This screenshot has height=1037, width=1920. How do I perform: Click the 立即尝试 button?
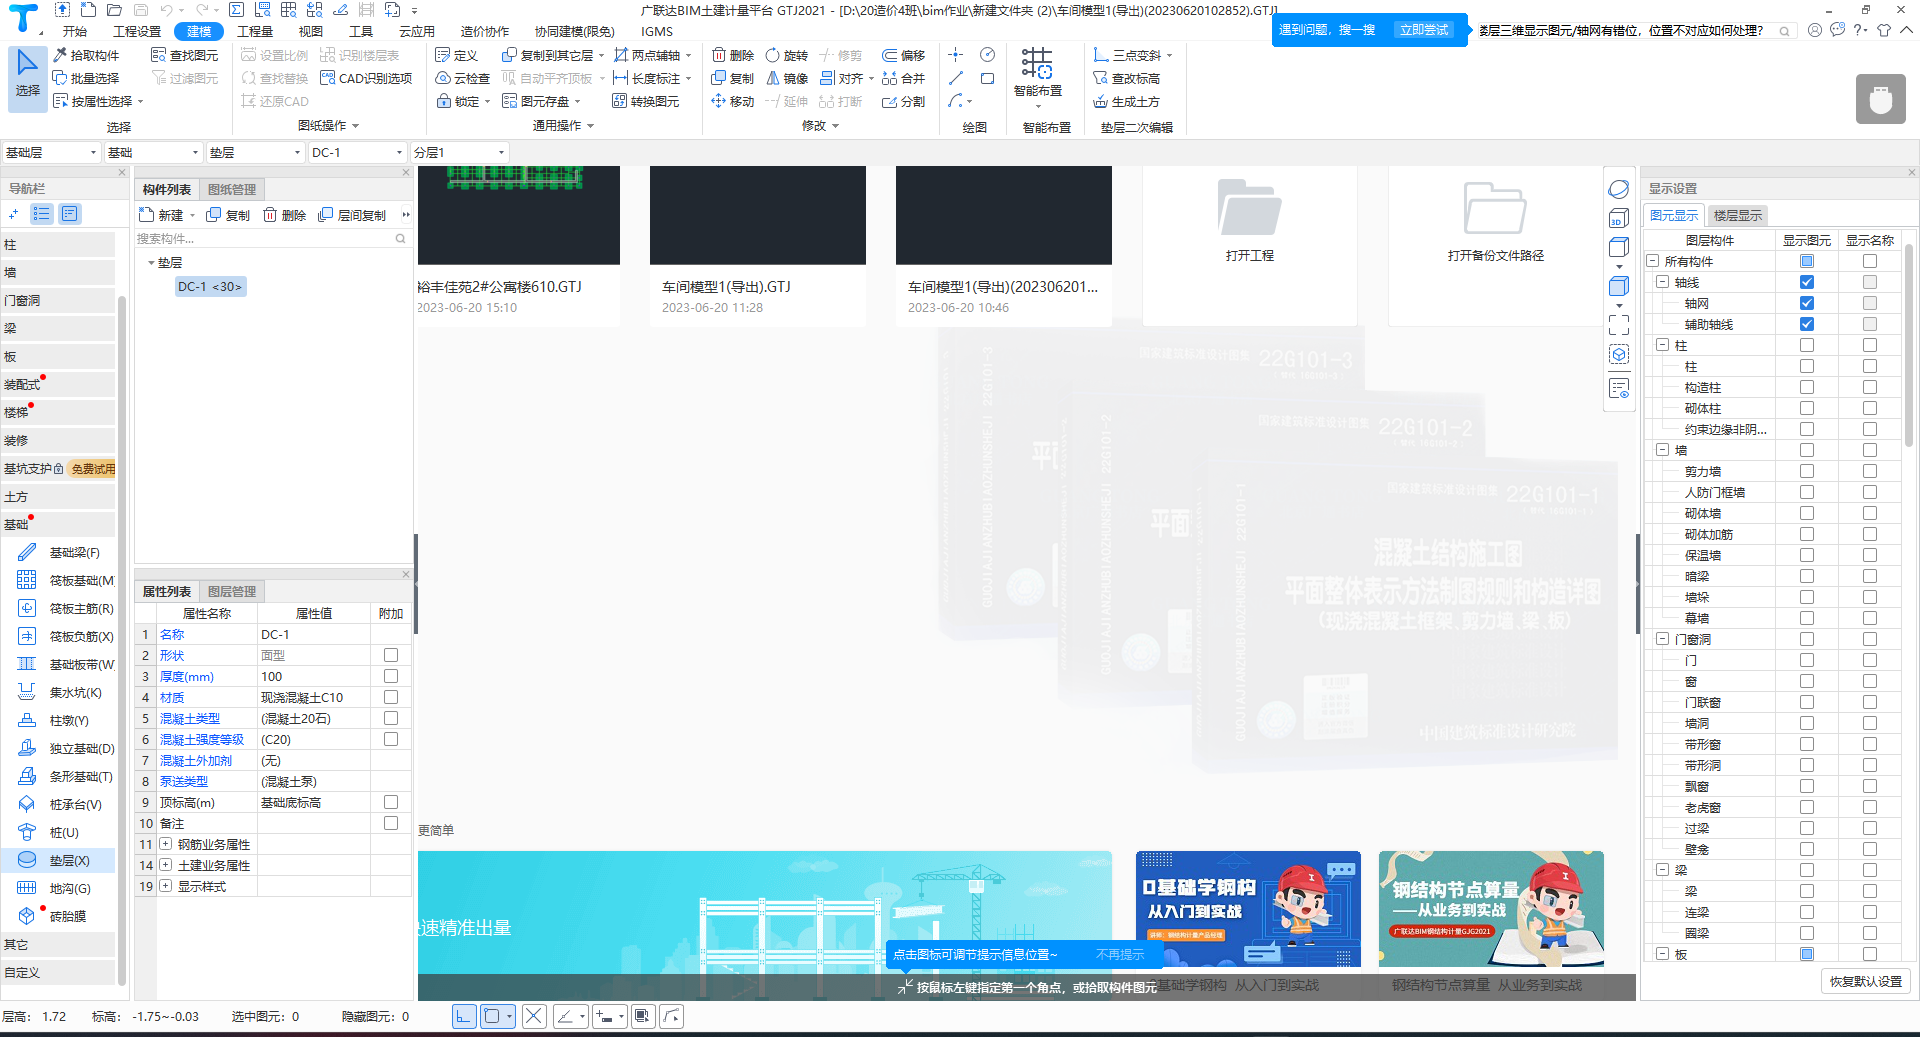(1424, 30)
